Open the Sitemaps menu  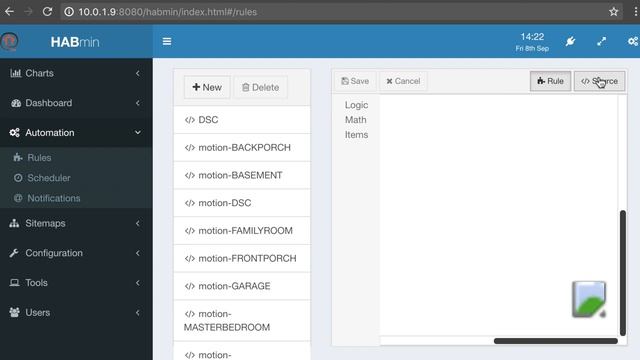76,223
